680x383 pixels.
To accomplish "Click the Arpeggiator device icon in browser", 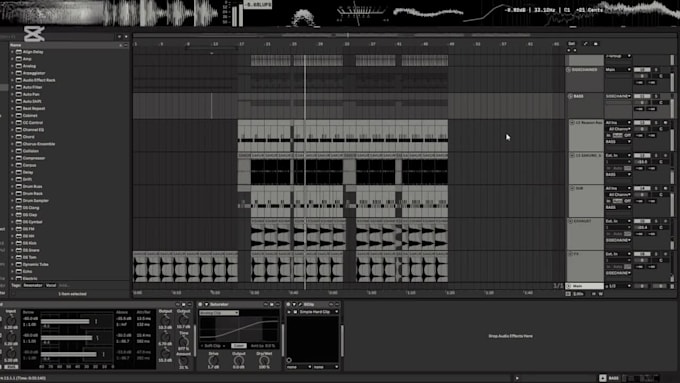I will coord(19,73).
